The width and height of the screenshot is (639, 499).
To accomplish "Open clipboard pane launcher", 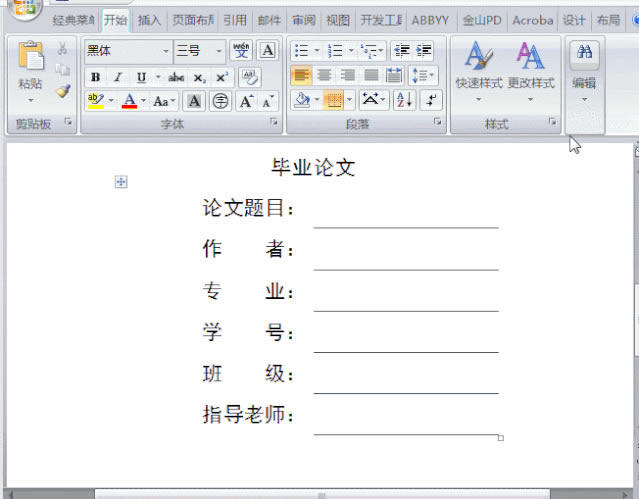I will [68, 122].
